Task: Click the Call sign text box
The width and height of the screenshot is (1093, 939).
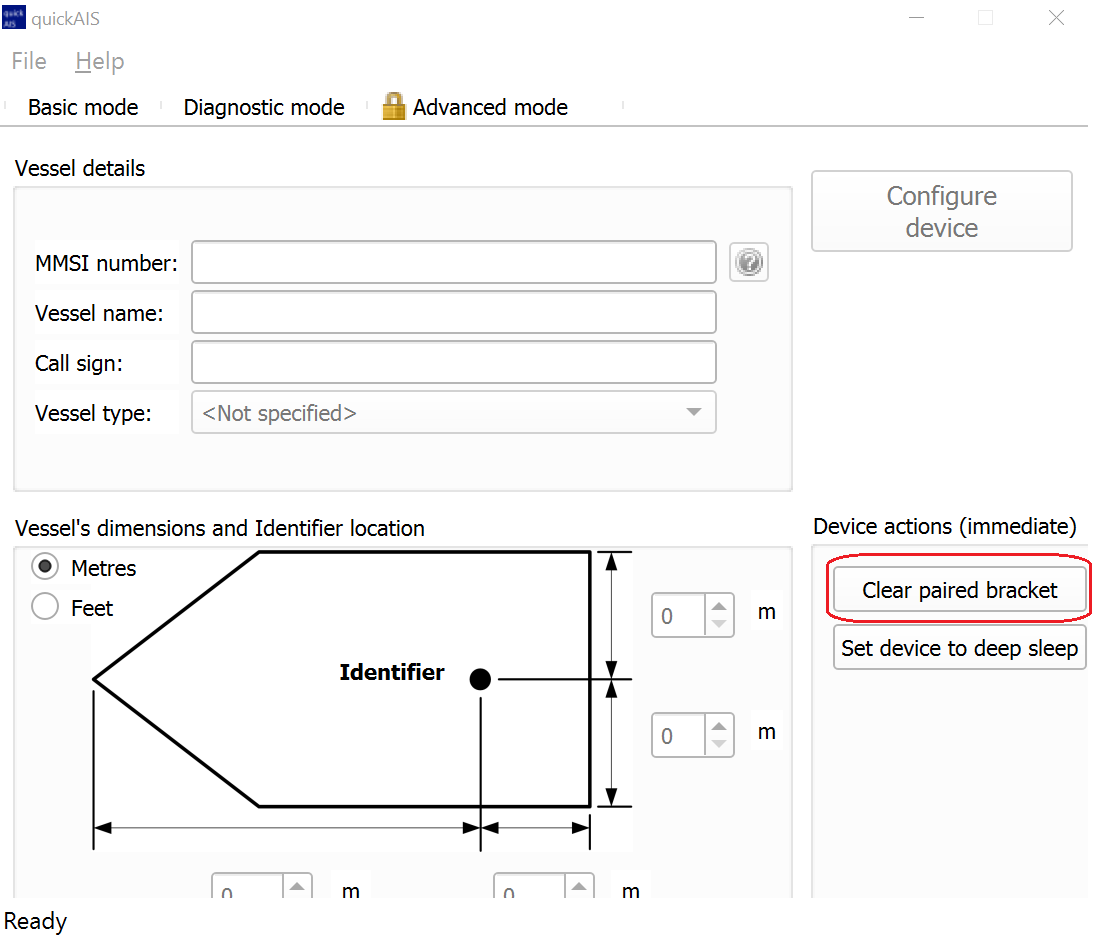Action: click(453, 363)
